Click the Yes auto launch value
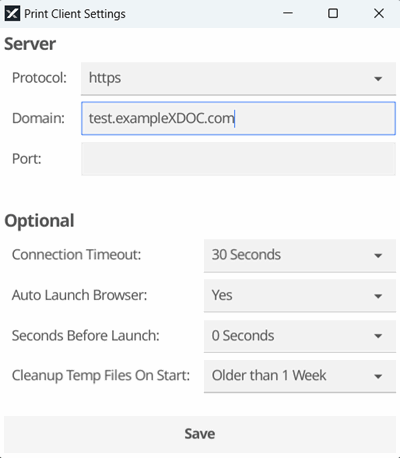This screenshot has width=400, height=458. pos(222,295)
